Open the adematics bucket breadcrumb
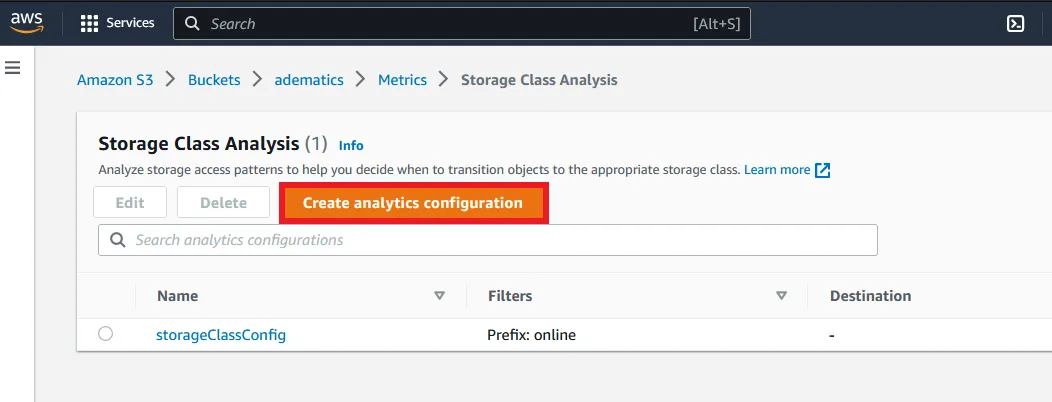Screen dimensions: 1052x402 309,80
